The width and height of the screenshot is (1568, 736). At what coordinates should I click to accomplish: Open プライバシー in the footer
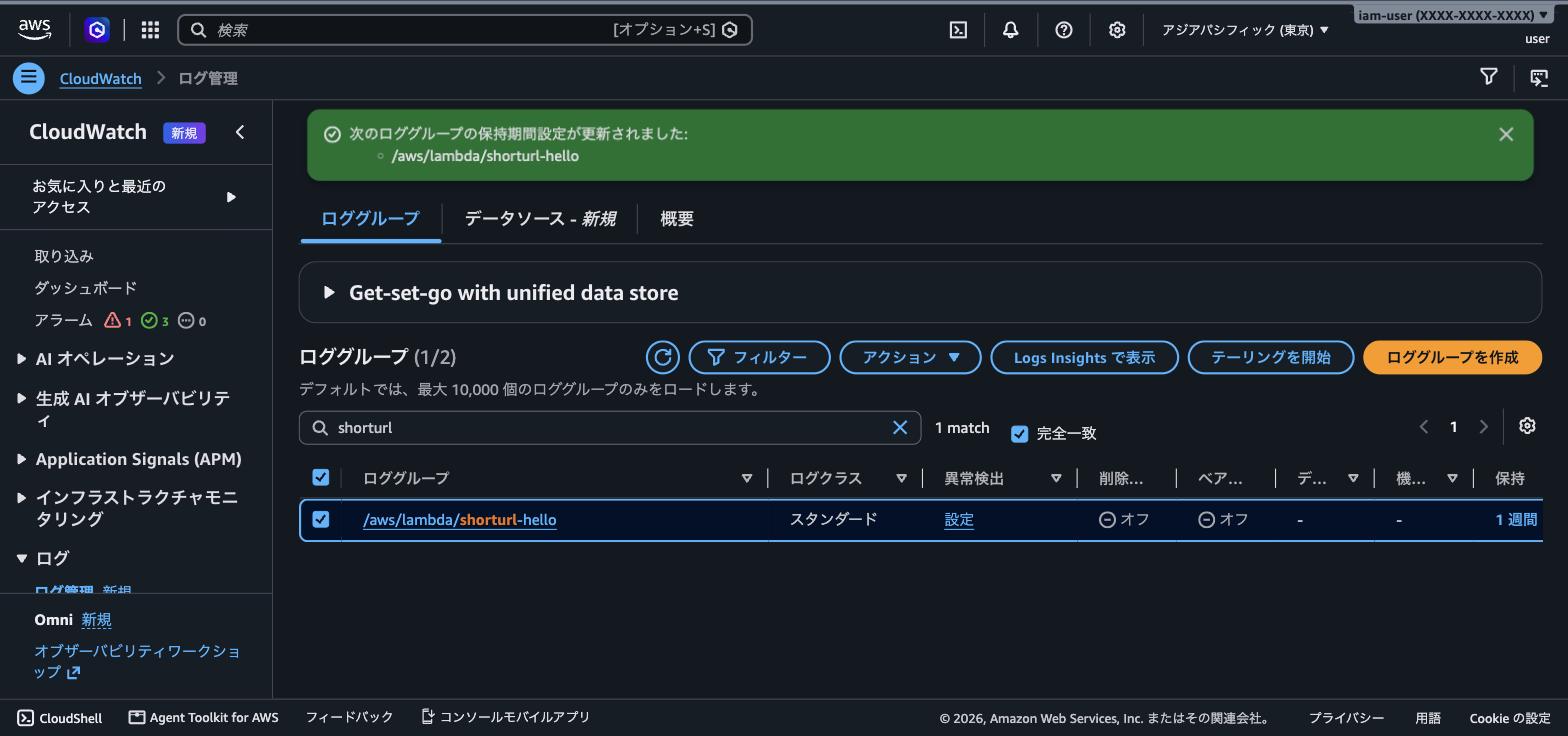[1346, 718]
